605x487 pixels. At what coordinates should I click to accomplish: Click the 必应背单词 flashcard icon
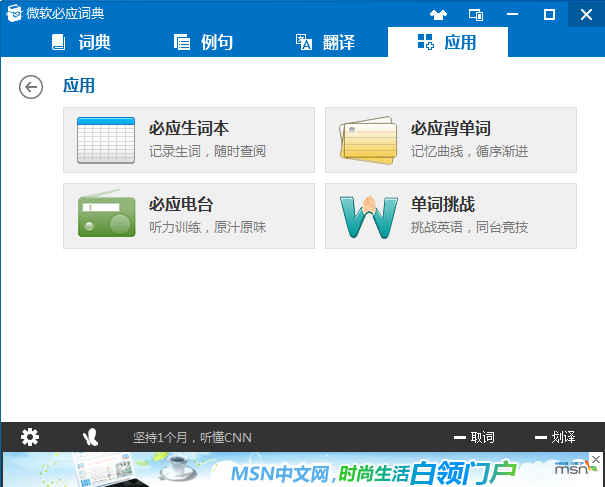[368, 140]
